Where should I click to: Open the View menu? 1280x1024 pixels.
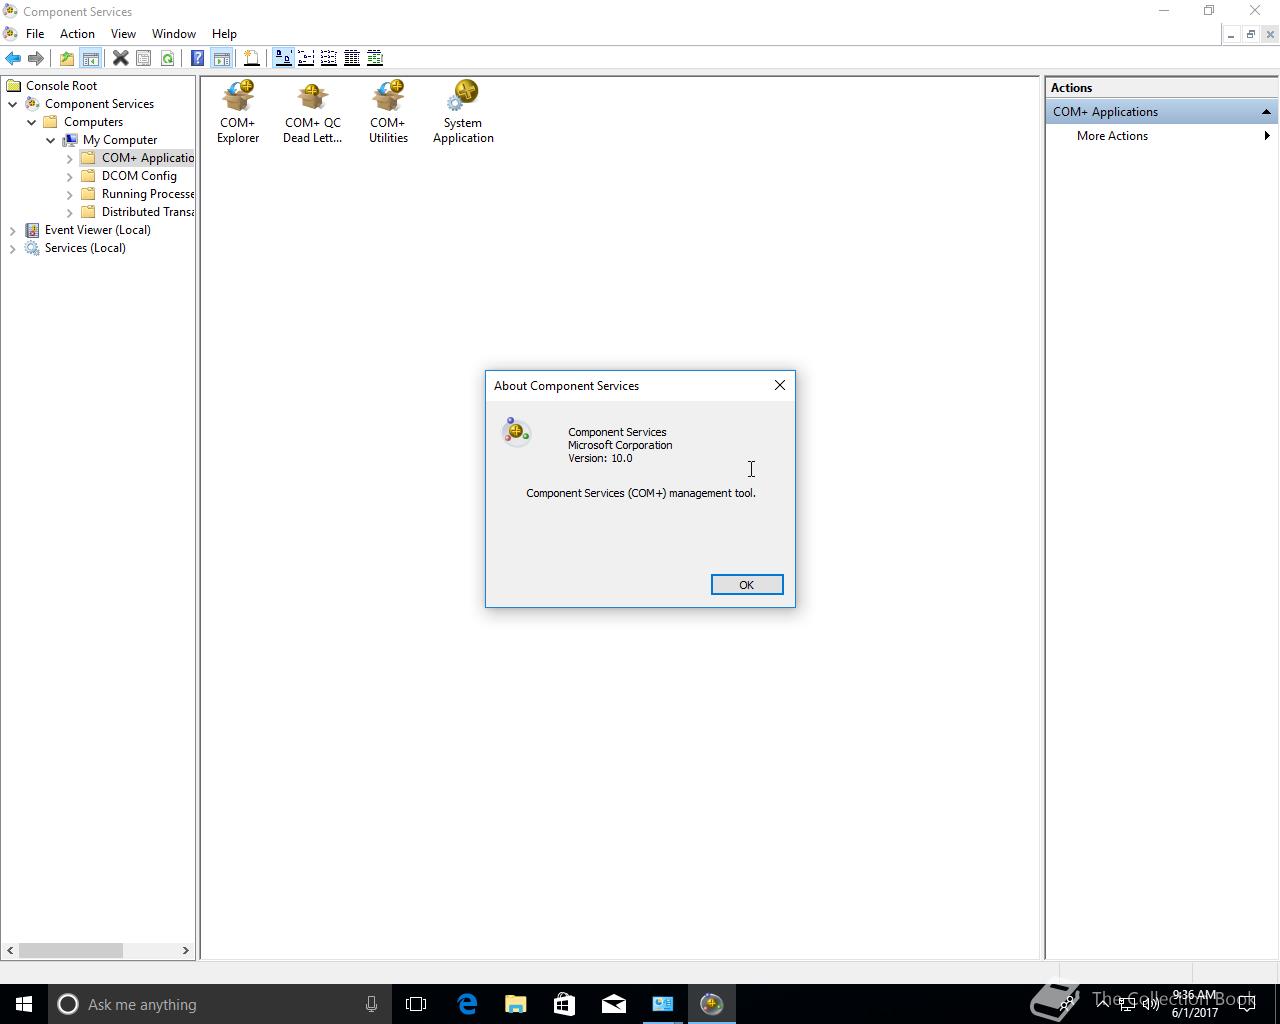(123, 34)
